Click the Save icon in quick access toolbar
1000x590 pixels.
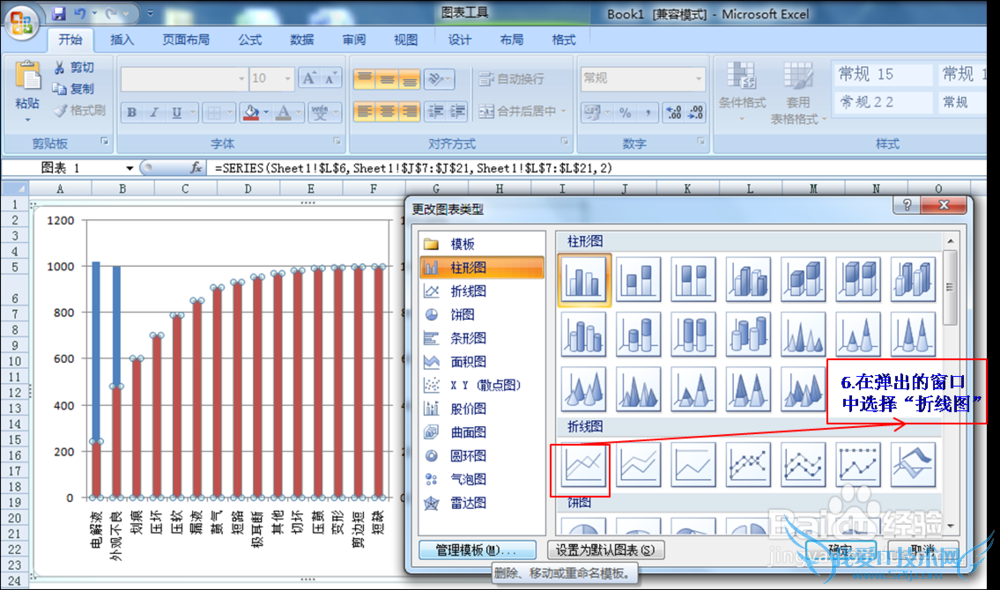[58, 14]
